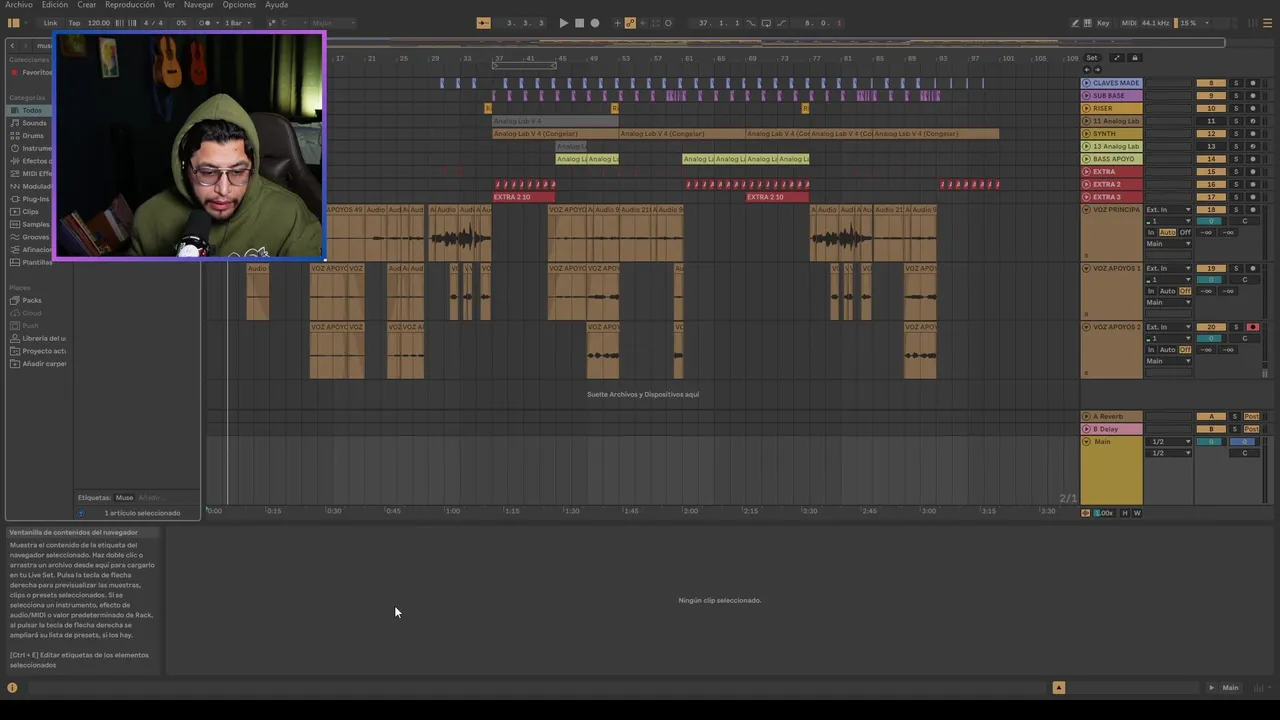Set VOZ PRINCIPAL monitor to In
This screenshot has height=720, width=1280.
click(x=1151, y=232)
